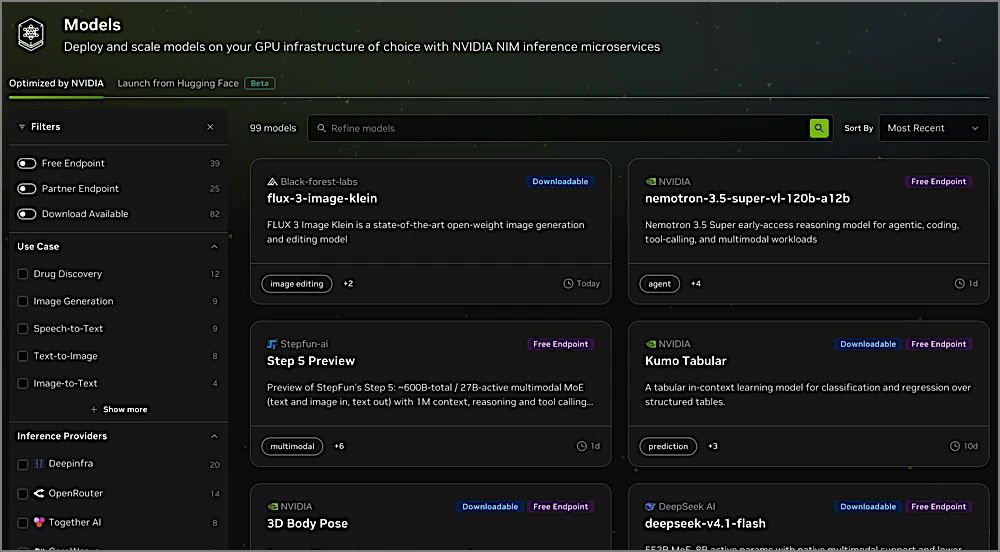This screenshot has height=552, width=1000.
Task: Click NVIDIA logo on the Kumo Tabular card
Action: (x=651, y=344)
